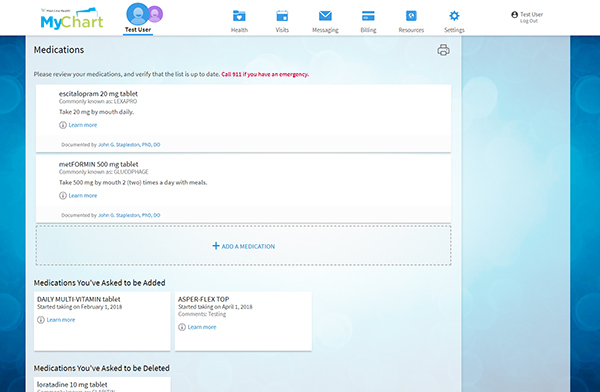Click Started taking on April 1, 2018
The height and width of the screenshot is (392, 600).
coord(215,307)
